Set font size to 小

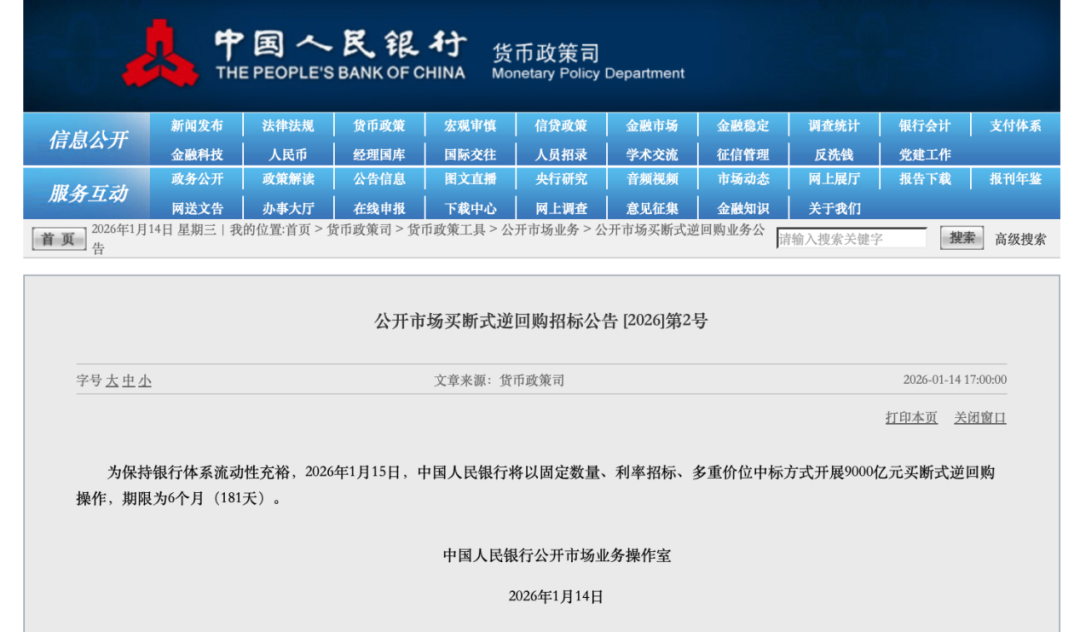tap(145, 381)
